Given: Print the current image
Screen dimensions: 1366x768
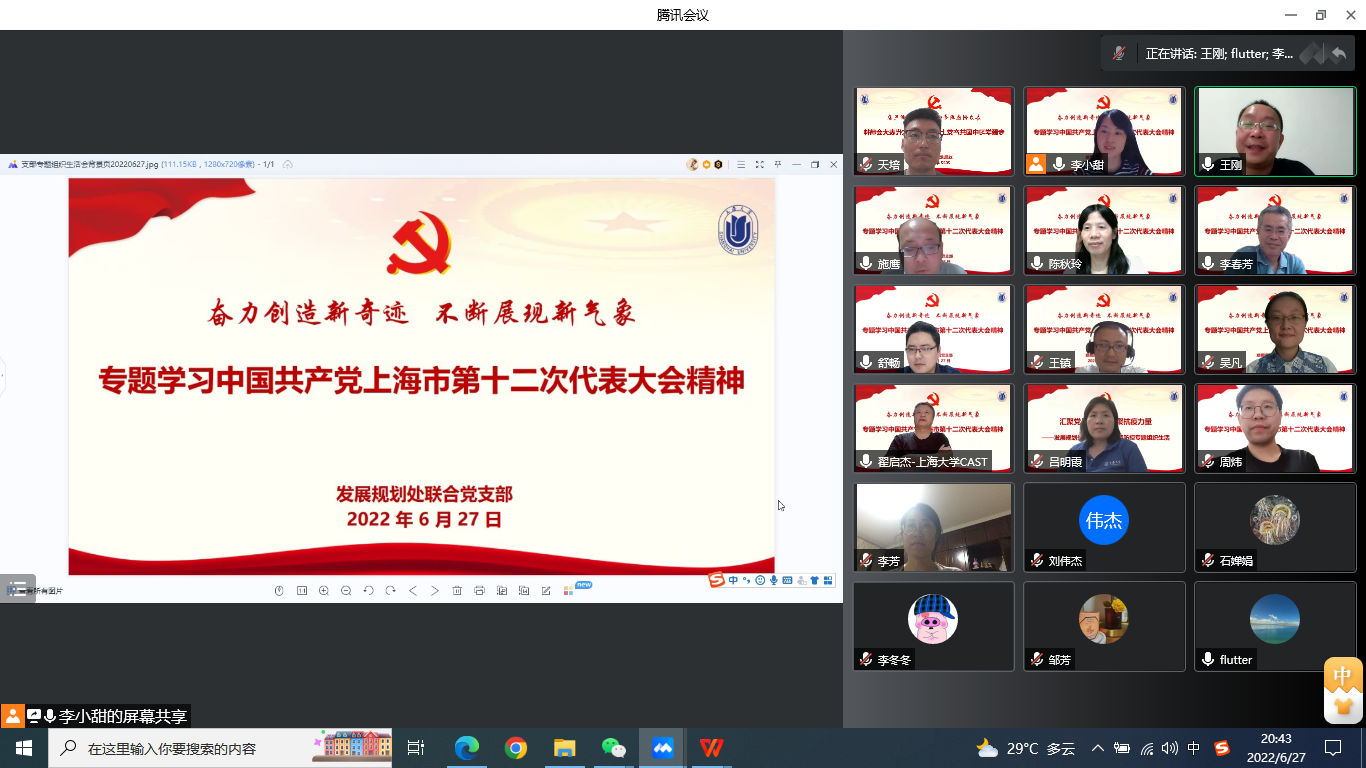Looking at the screenshot, I should (479, 590).
